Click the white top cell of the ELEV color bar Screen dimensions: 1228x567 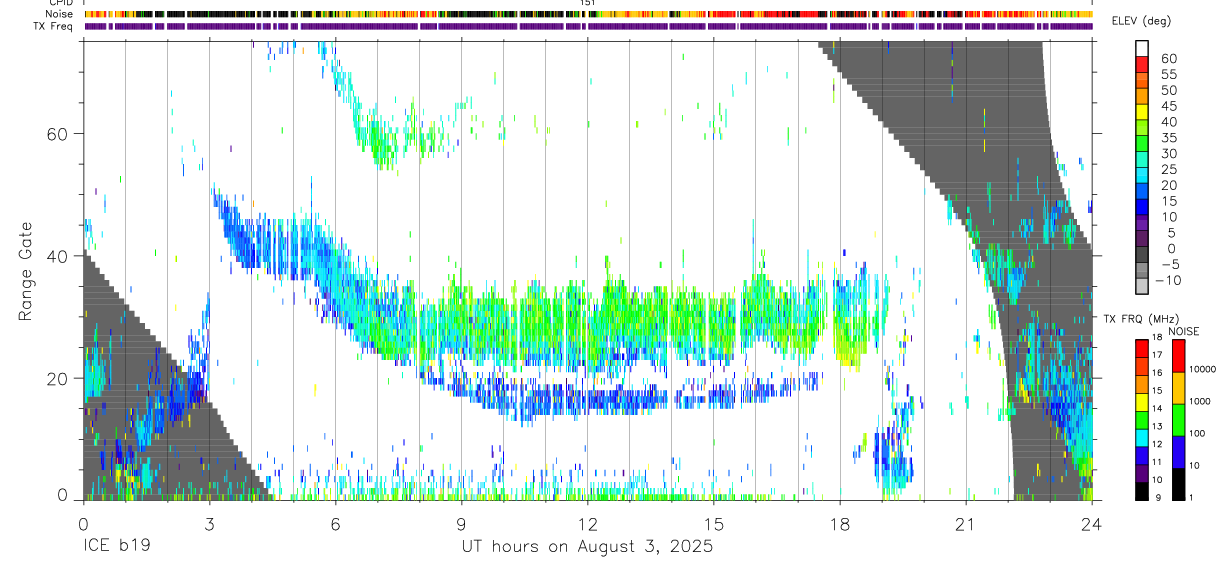click(1142, 47)
